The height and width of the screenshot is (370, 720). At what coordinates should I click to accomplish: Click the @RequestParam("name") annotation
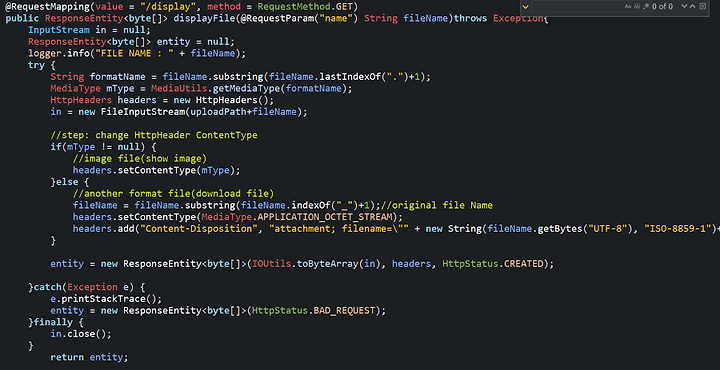pyautogui.click(x=299, y=19)
